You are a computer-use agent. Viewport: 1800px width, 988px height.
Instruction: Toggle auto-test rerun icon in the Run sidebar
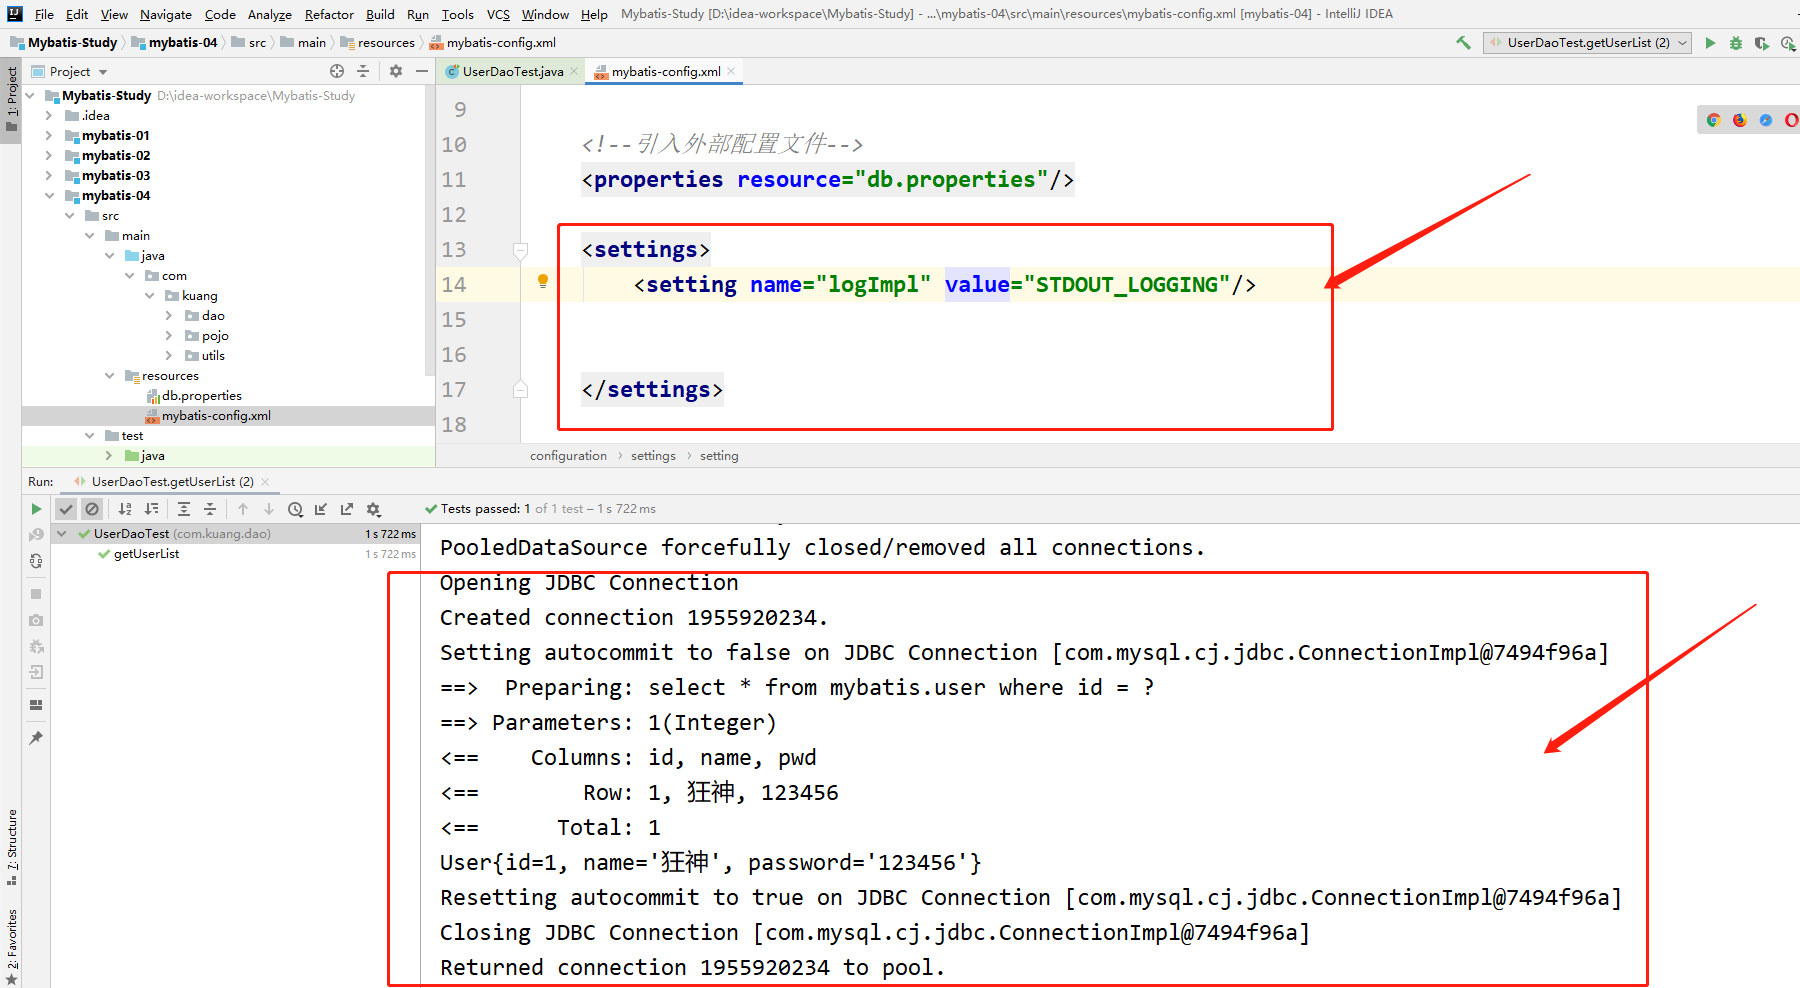tap(36, 561)
